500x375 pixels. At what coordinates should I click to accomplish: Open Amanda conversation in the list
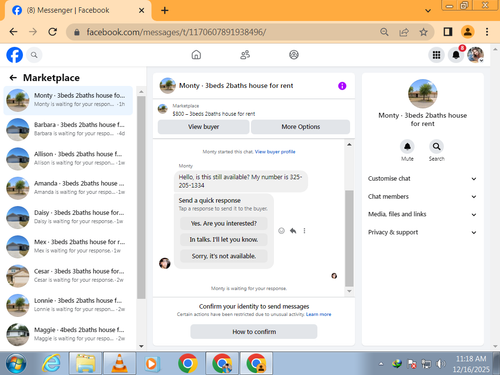pyautogui.click(x=68, y=188)
